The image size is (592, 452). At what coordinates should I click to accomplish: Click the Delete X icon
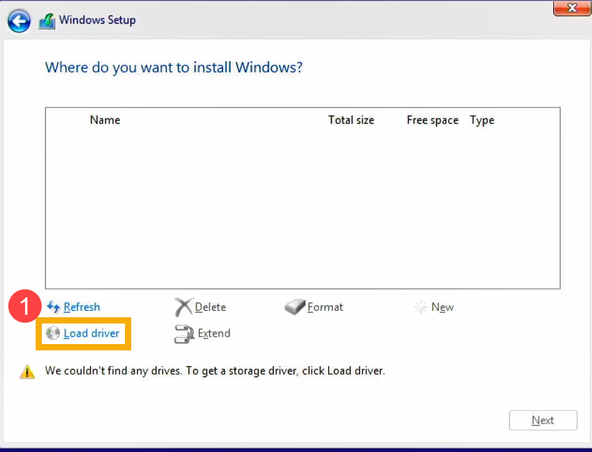(183, 307)
